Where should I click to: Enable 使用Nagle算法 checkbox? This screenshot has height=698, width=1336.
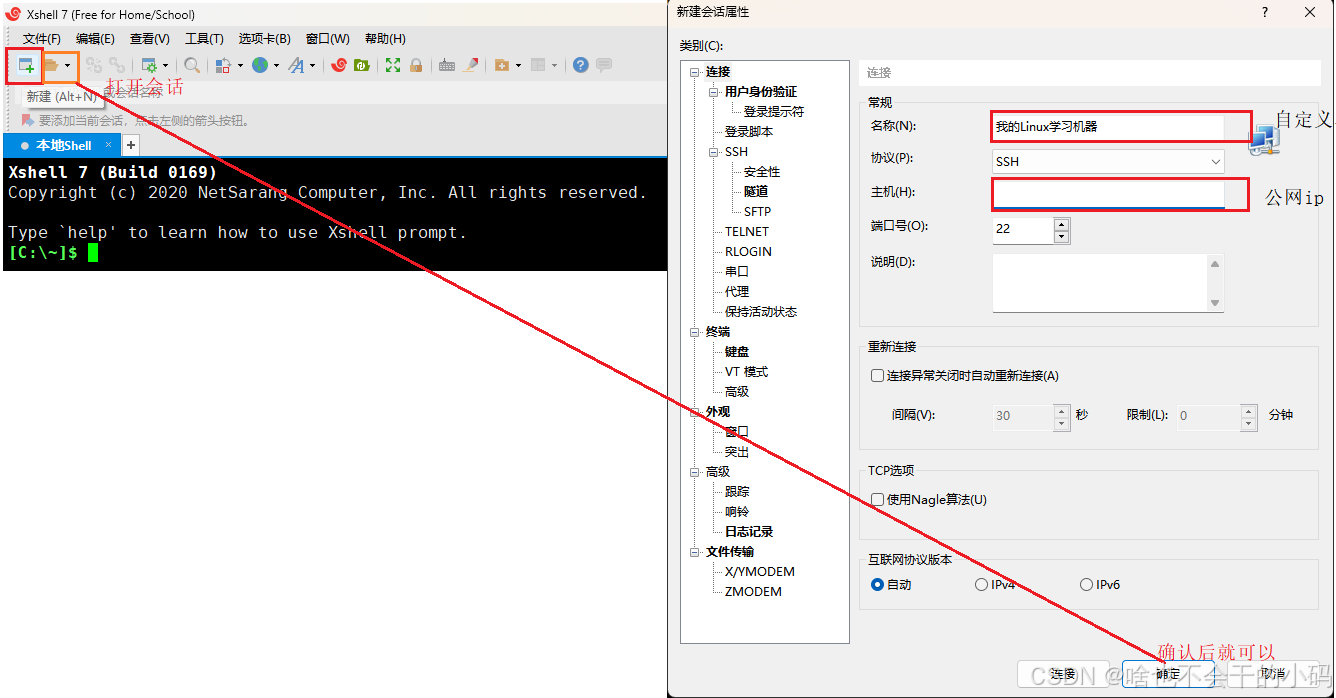pyautogui.click(x=877, y=499)
